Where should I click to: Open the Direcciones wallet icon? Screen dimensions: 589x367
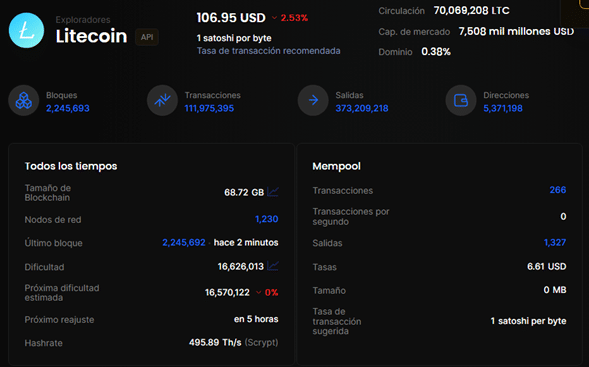tap(461, 100)
